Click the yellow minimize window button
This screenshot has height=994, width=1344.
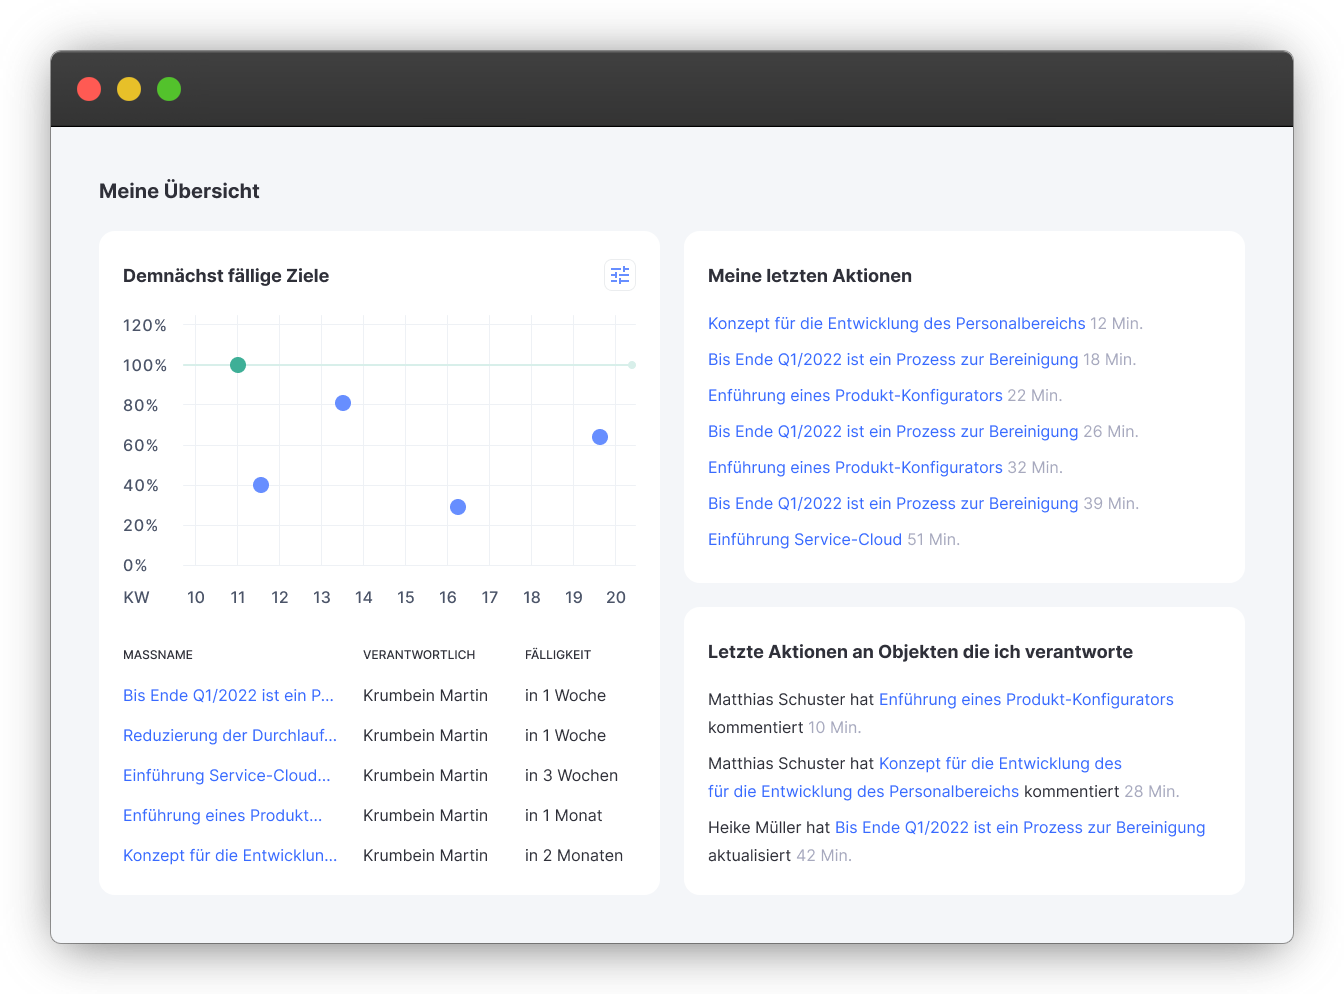click(x=129, y=89)
